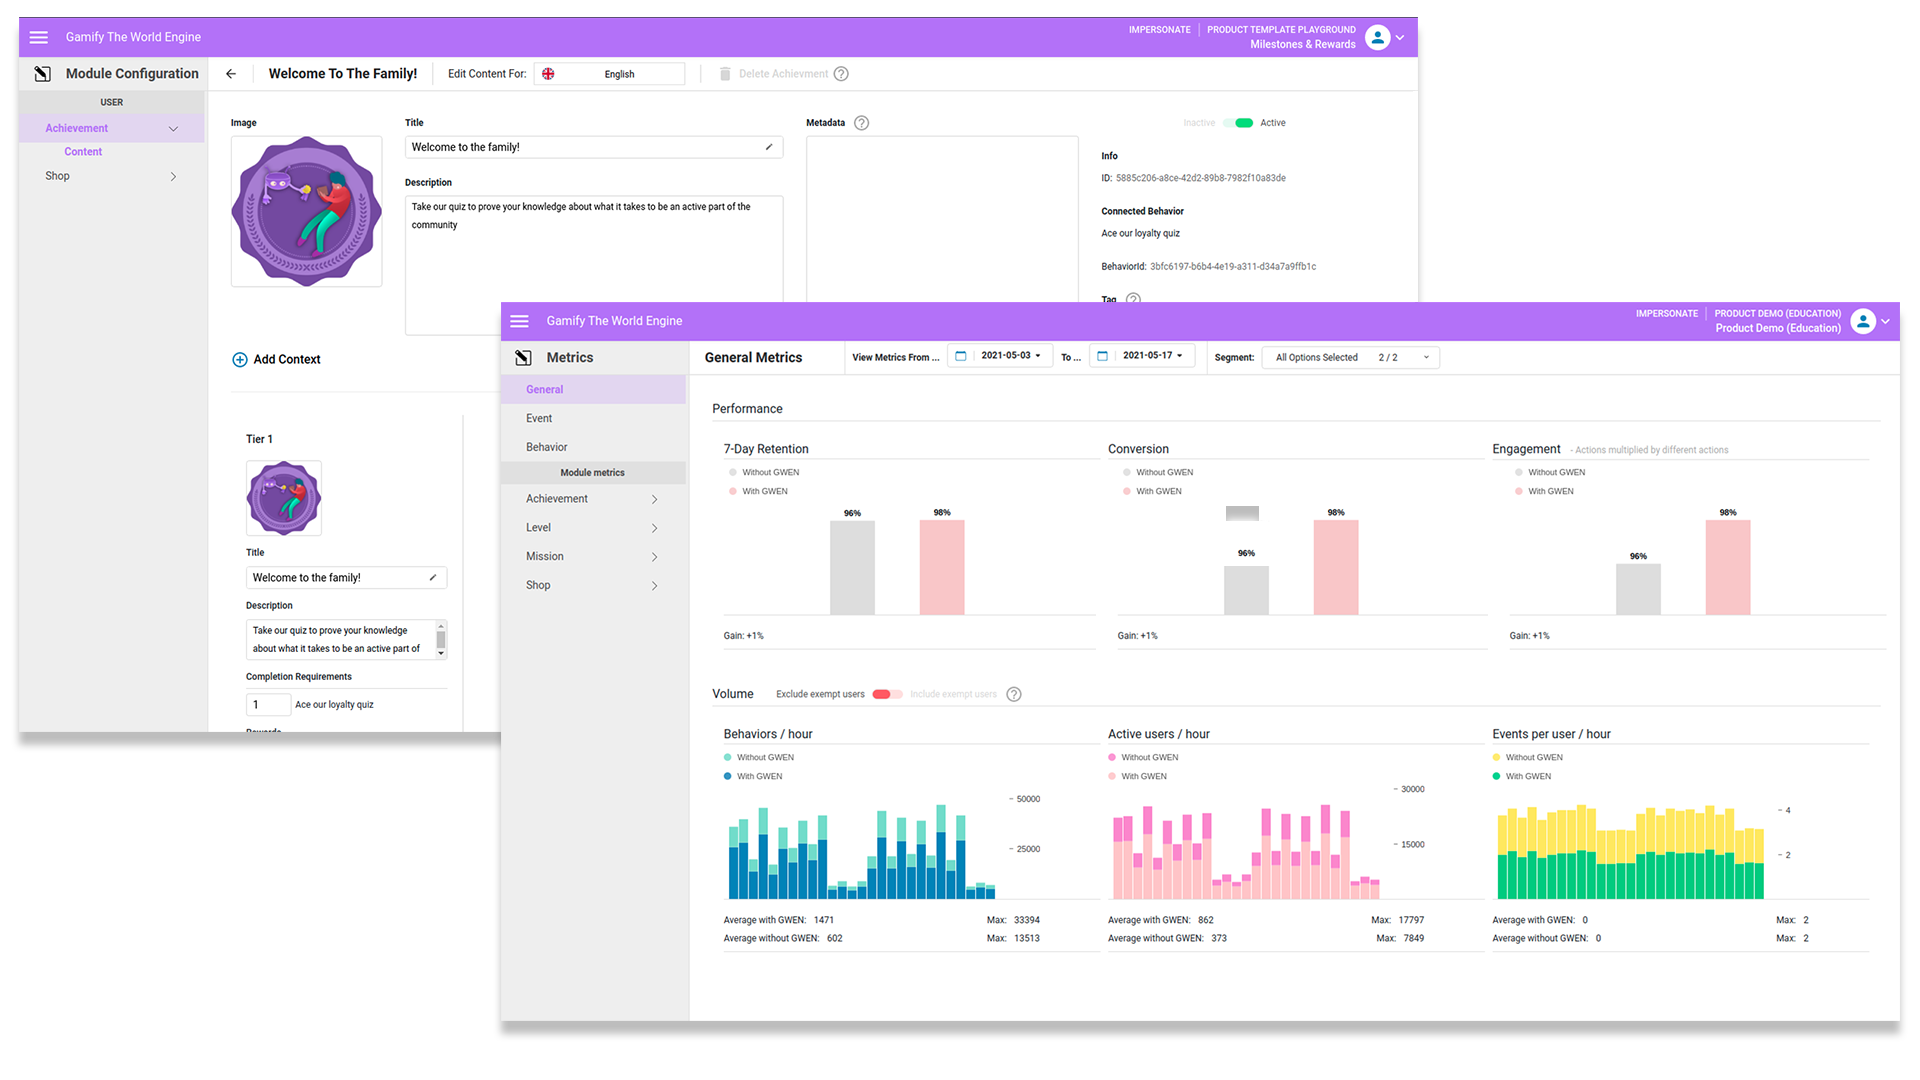Viewport: 1920px width, 1080px height.
Task: Click Milestones & Rewards header label
Action: point(1303,45)
